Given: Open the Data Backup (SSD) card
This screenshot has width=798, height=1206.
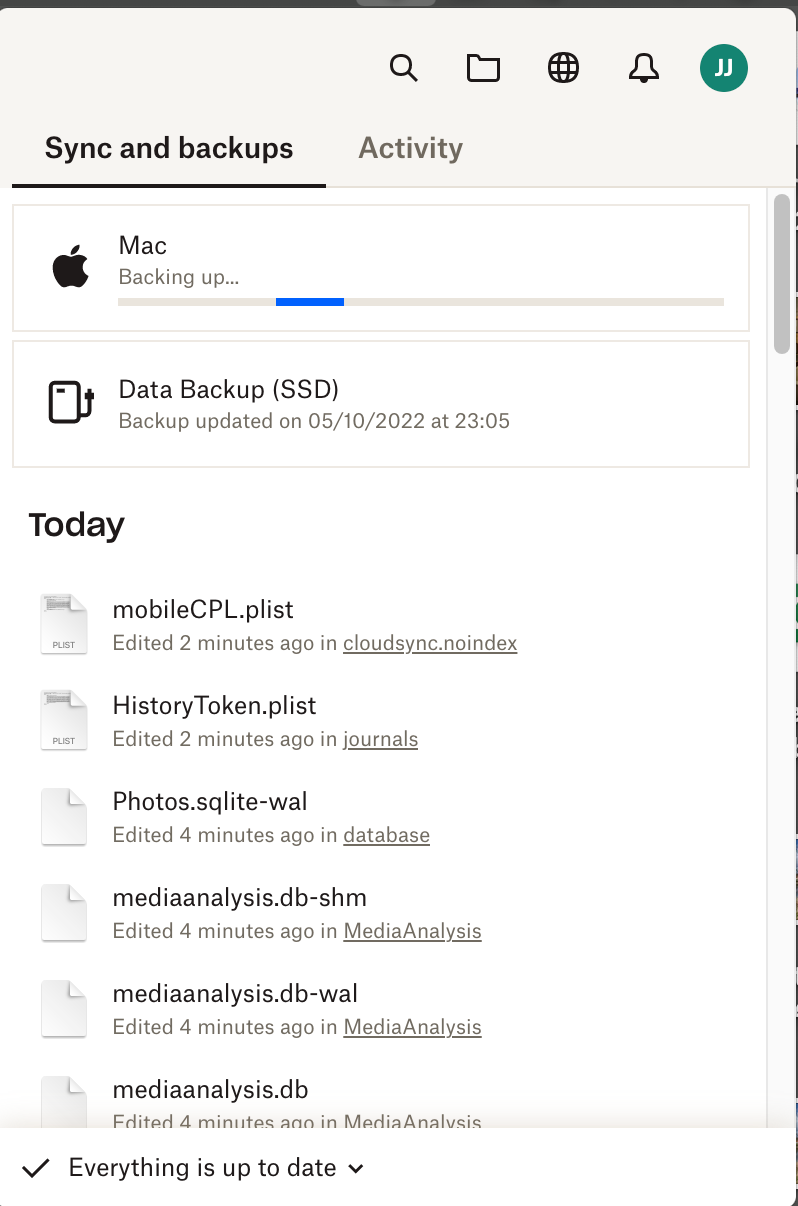Looking at the screenshot, I should coord(380,403).
